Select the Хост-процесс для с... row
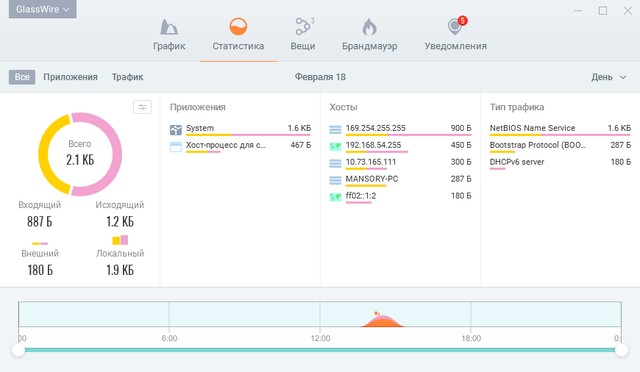Image resolution: width=640 pixels, height=372 pixels. pos(240,146)
